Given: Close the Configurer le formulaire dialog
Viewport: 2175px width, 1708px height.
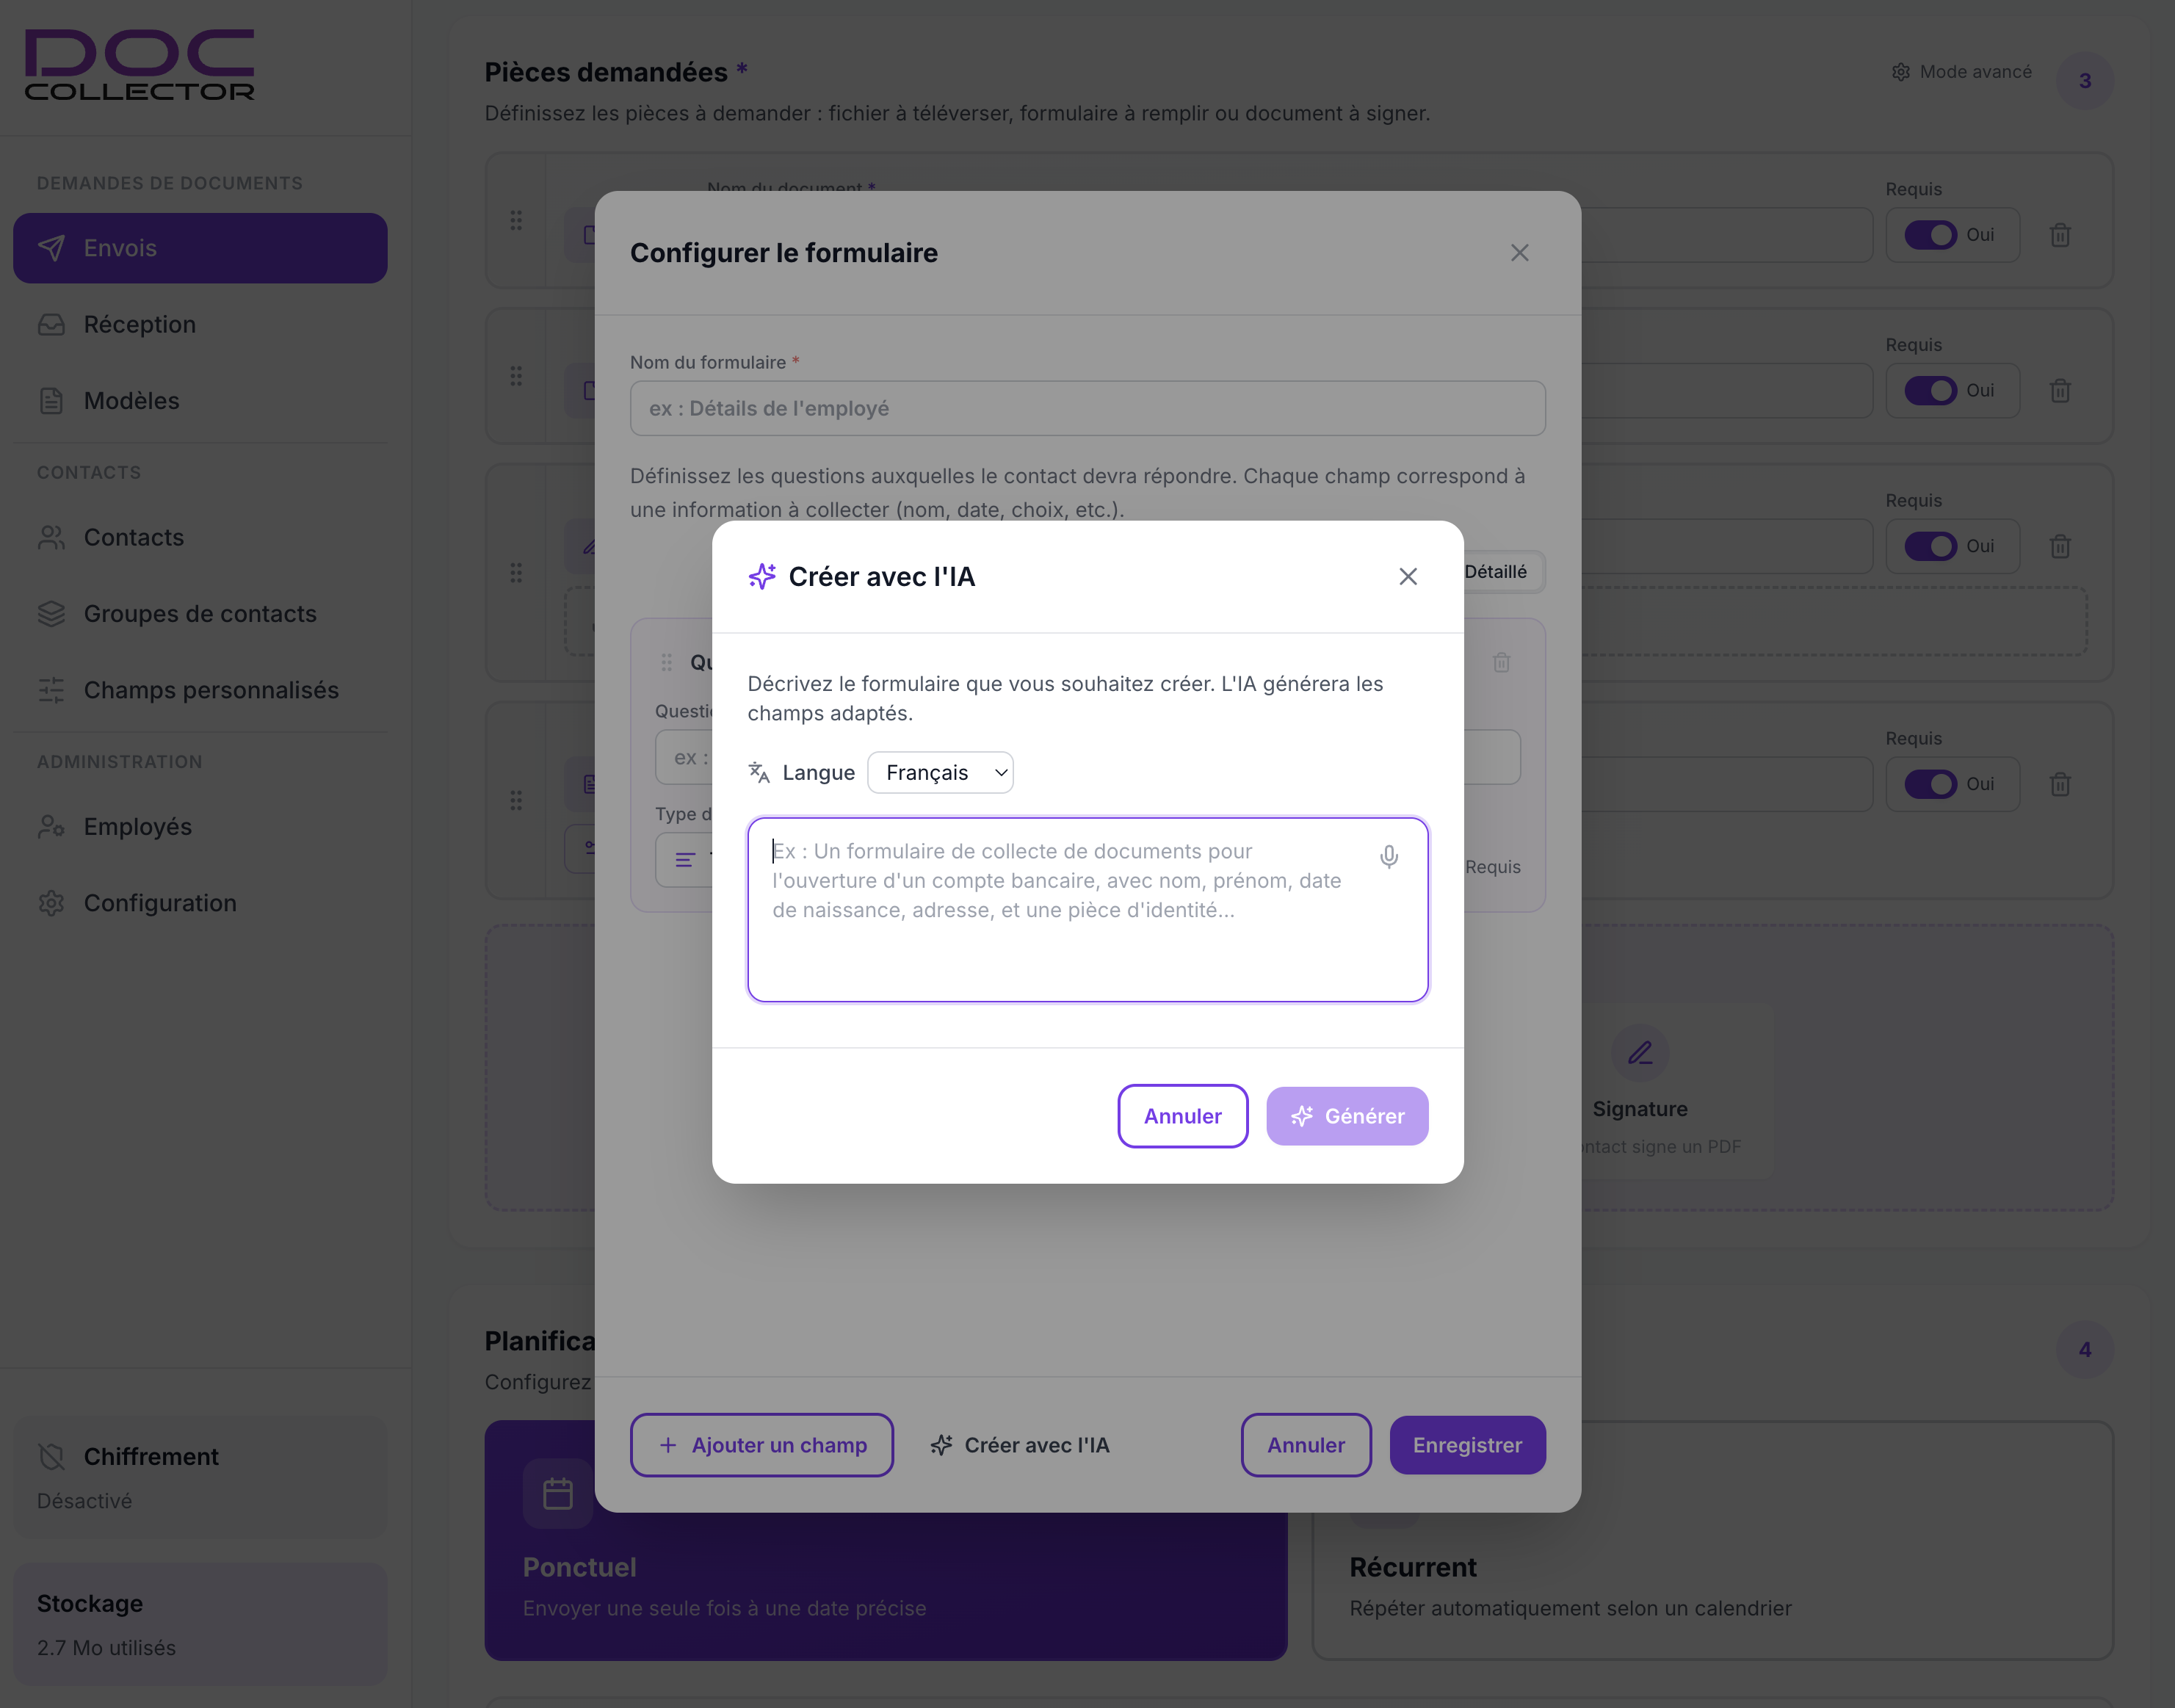Looking at the screenshot, I should 1519,253.
